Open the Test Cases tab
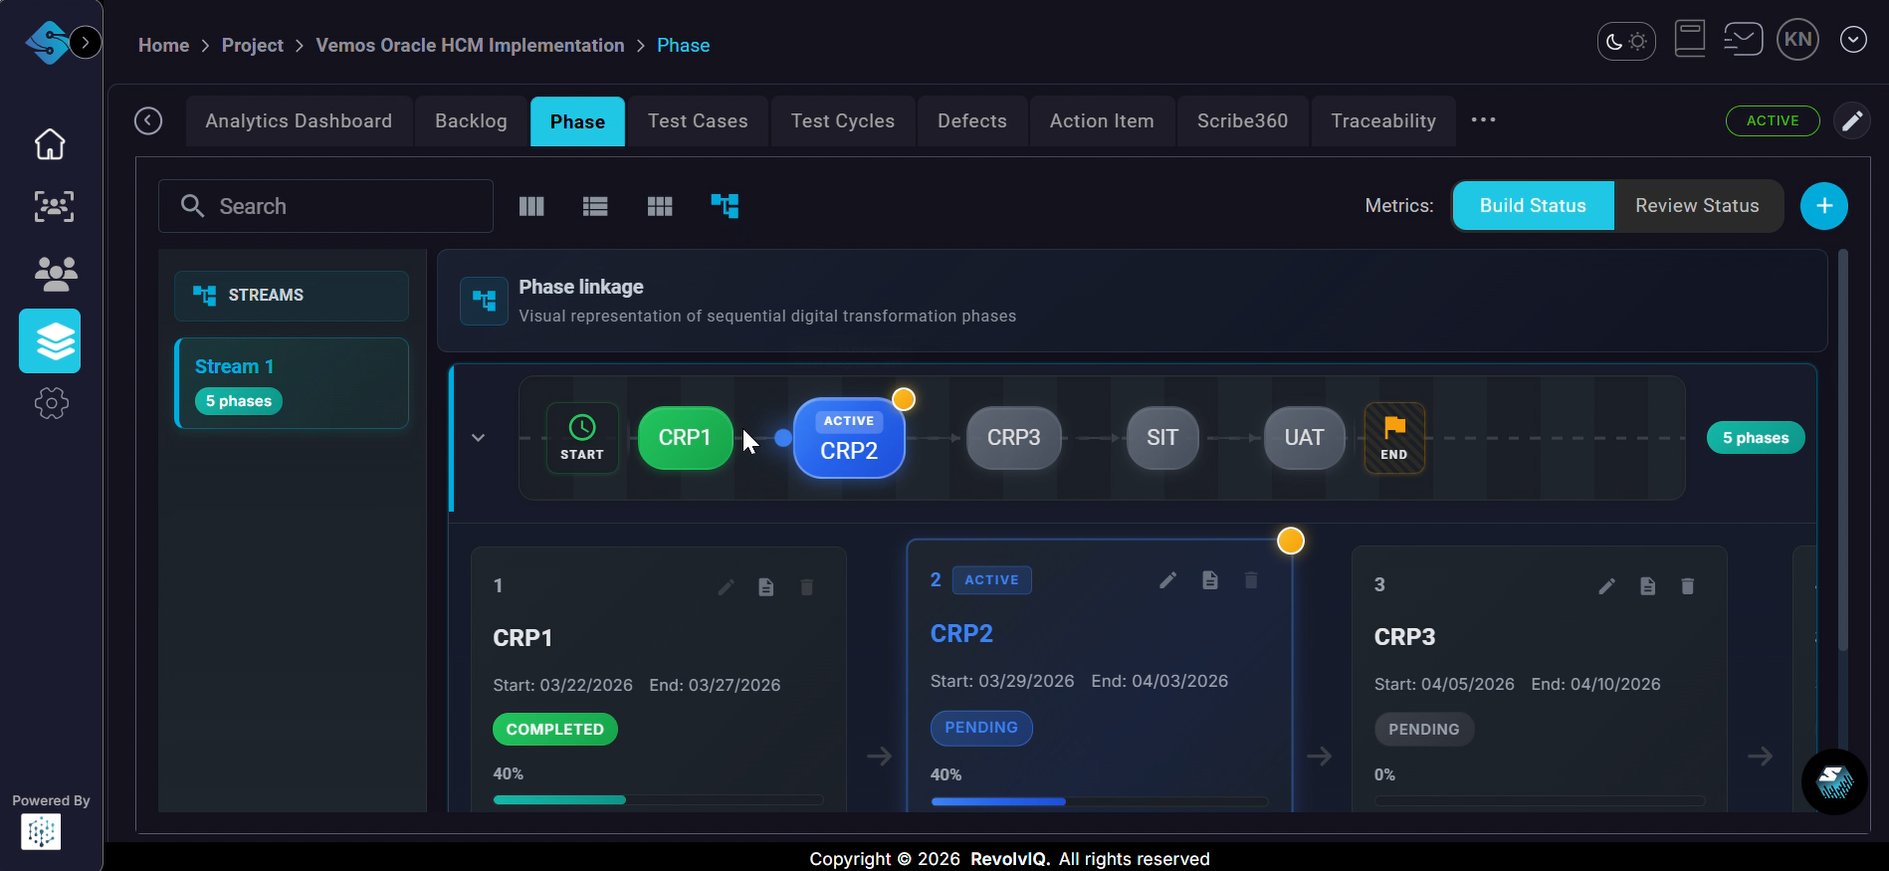The width and height of the screenshot is (1889, 871). click(x=697, y=121)
